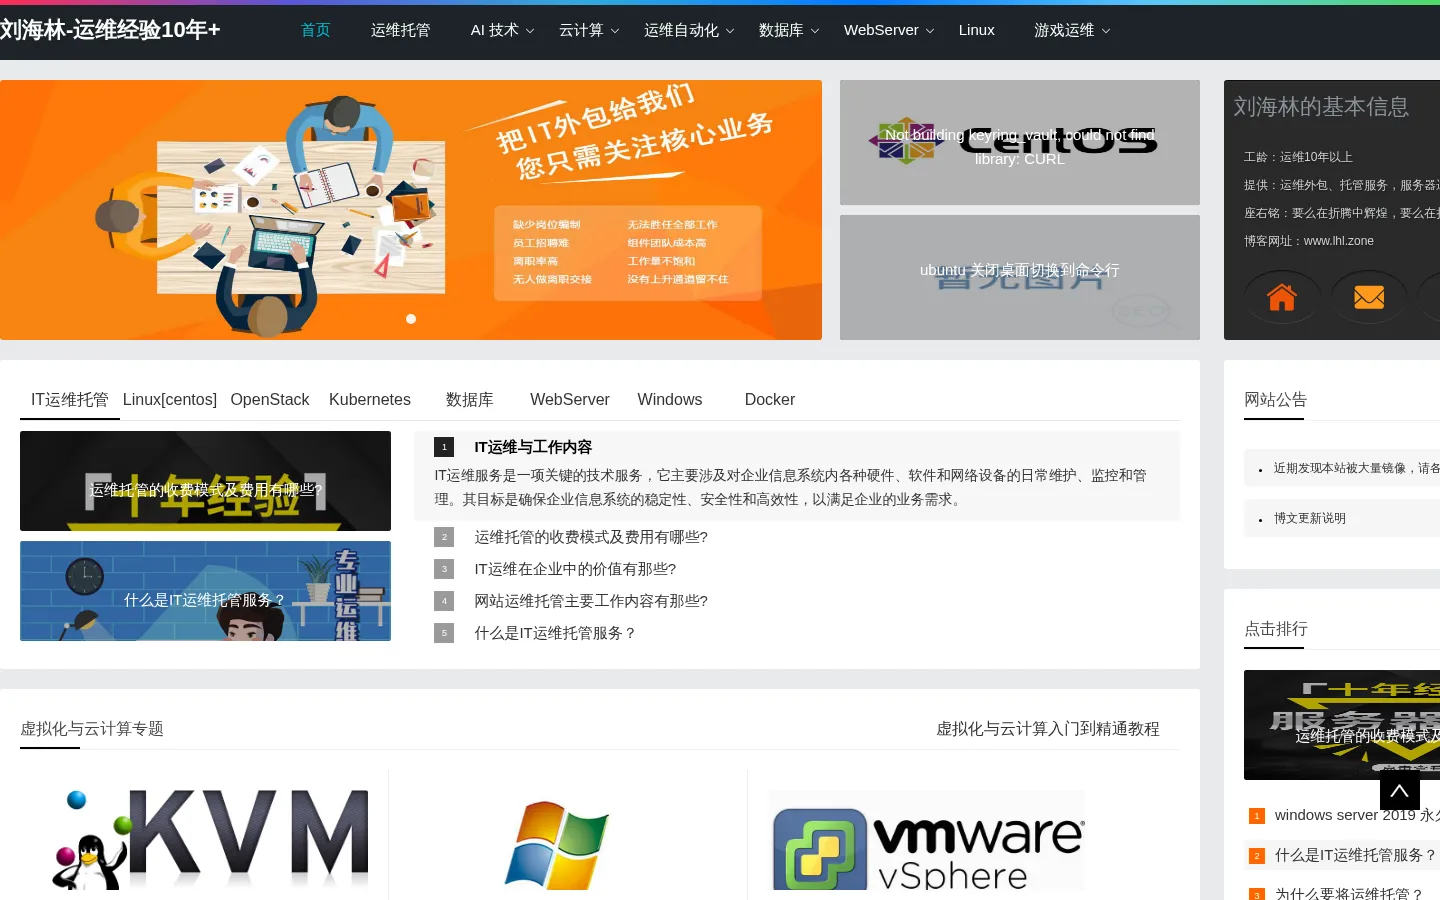Click the site title 刘海林-运维经验10年+
The image size is (1440, 900).
click(x=110, y=30)
